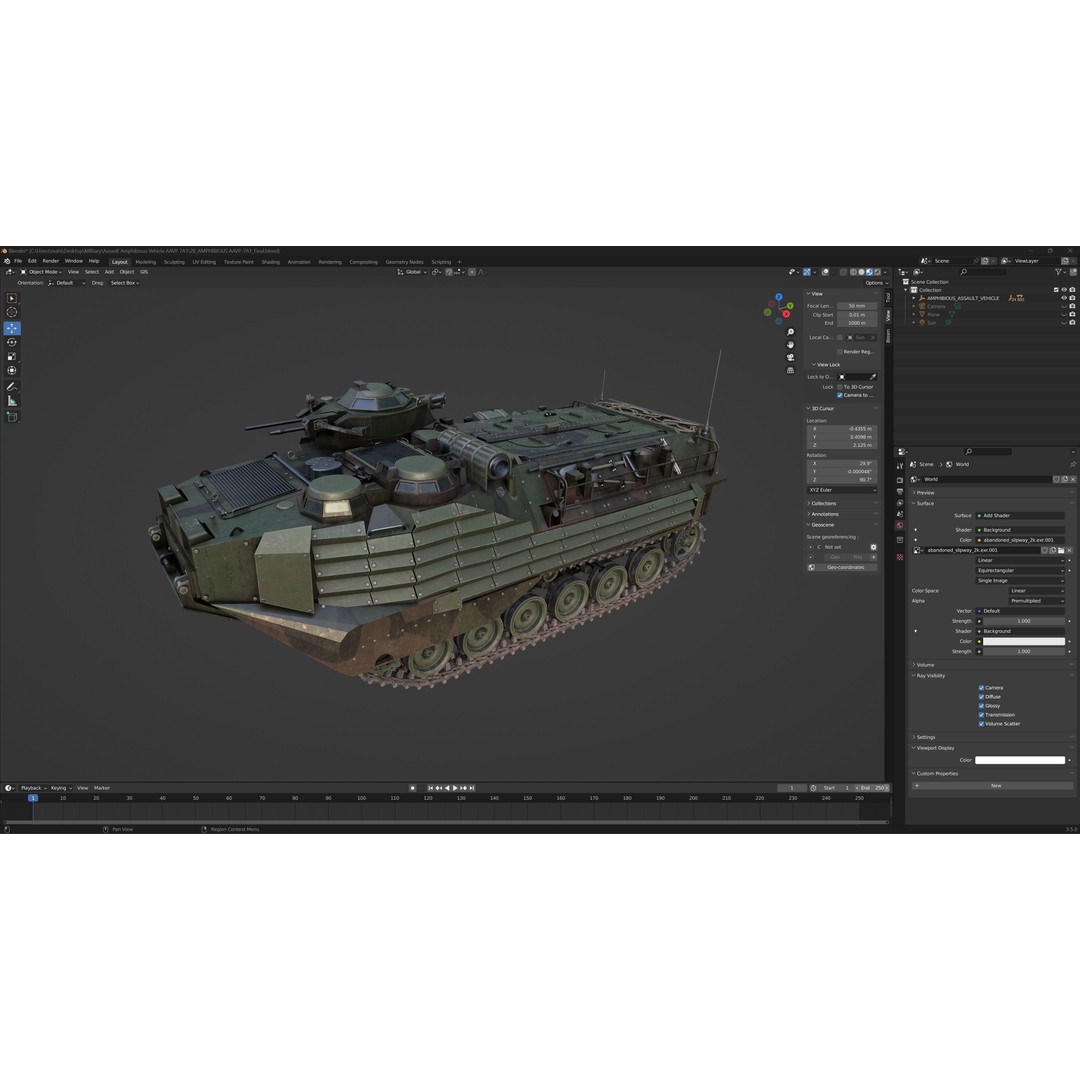The height and width of the screenshot is (1080, 1080).
Task: Enable Lock To 3D Cursor checkbox
Action: coord(840,387)
